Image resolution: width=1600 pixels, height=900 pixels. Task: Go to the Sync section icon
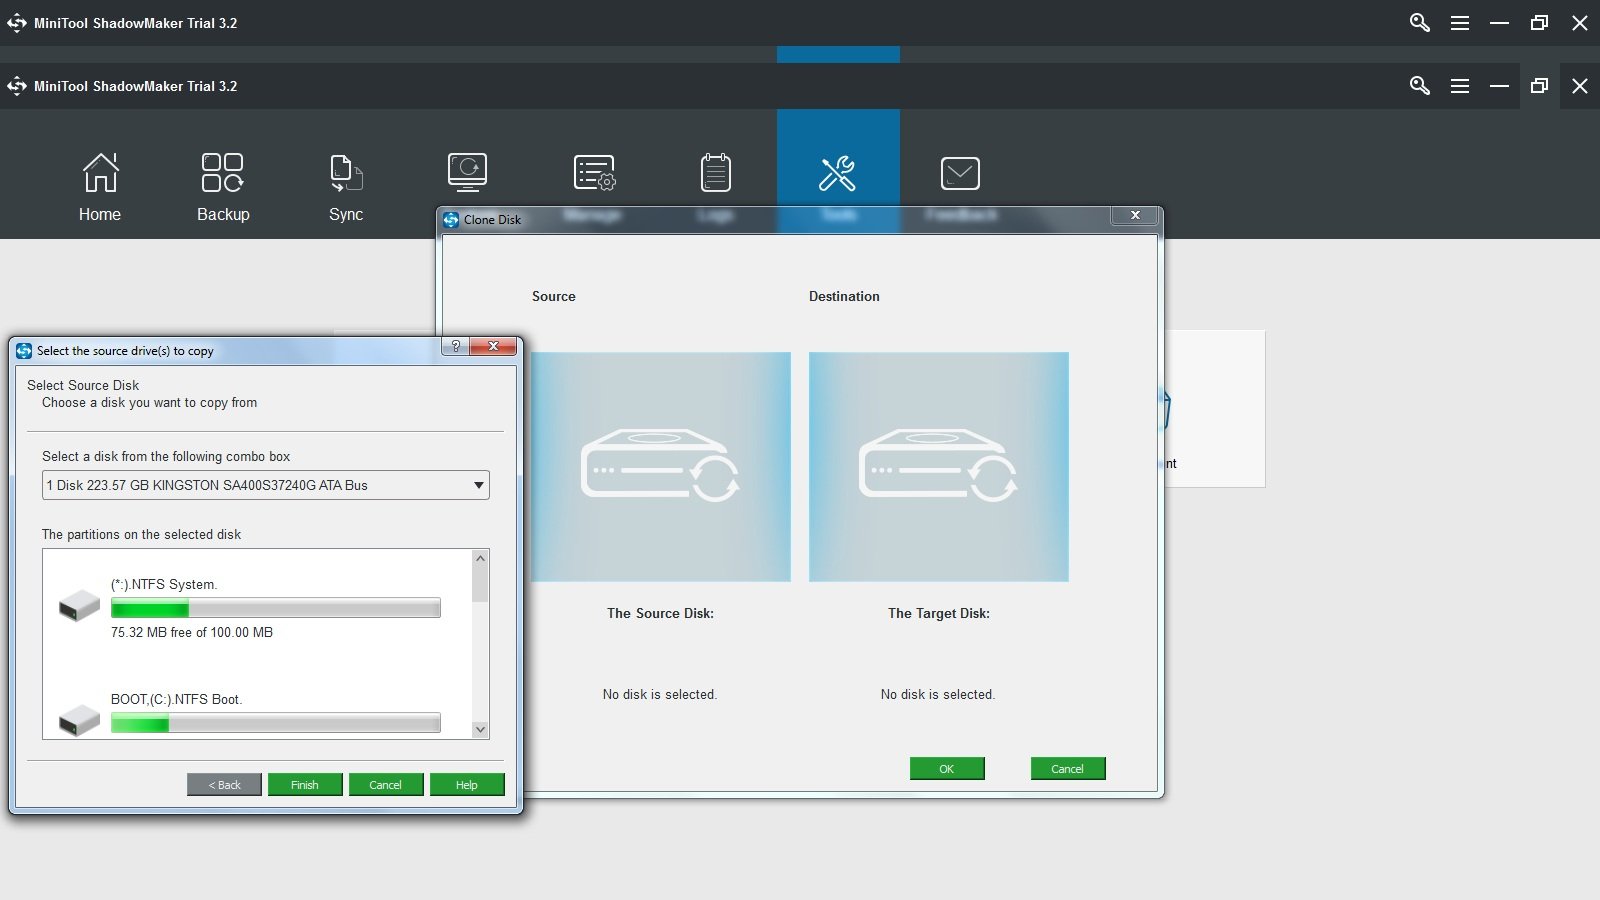coord(346,172)
